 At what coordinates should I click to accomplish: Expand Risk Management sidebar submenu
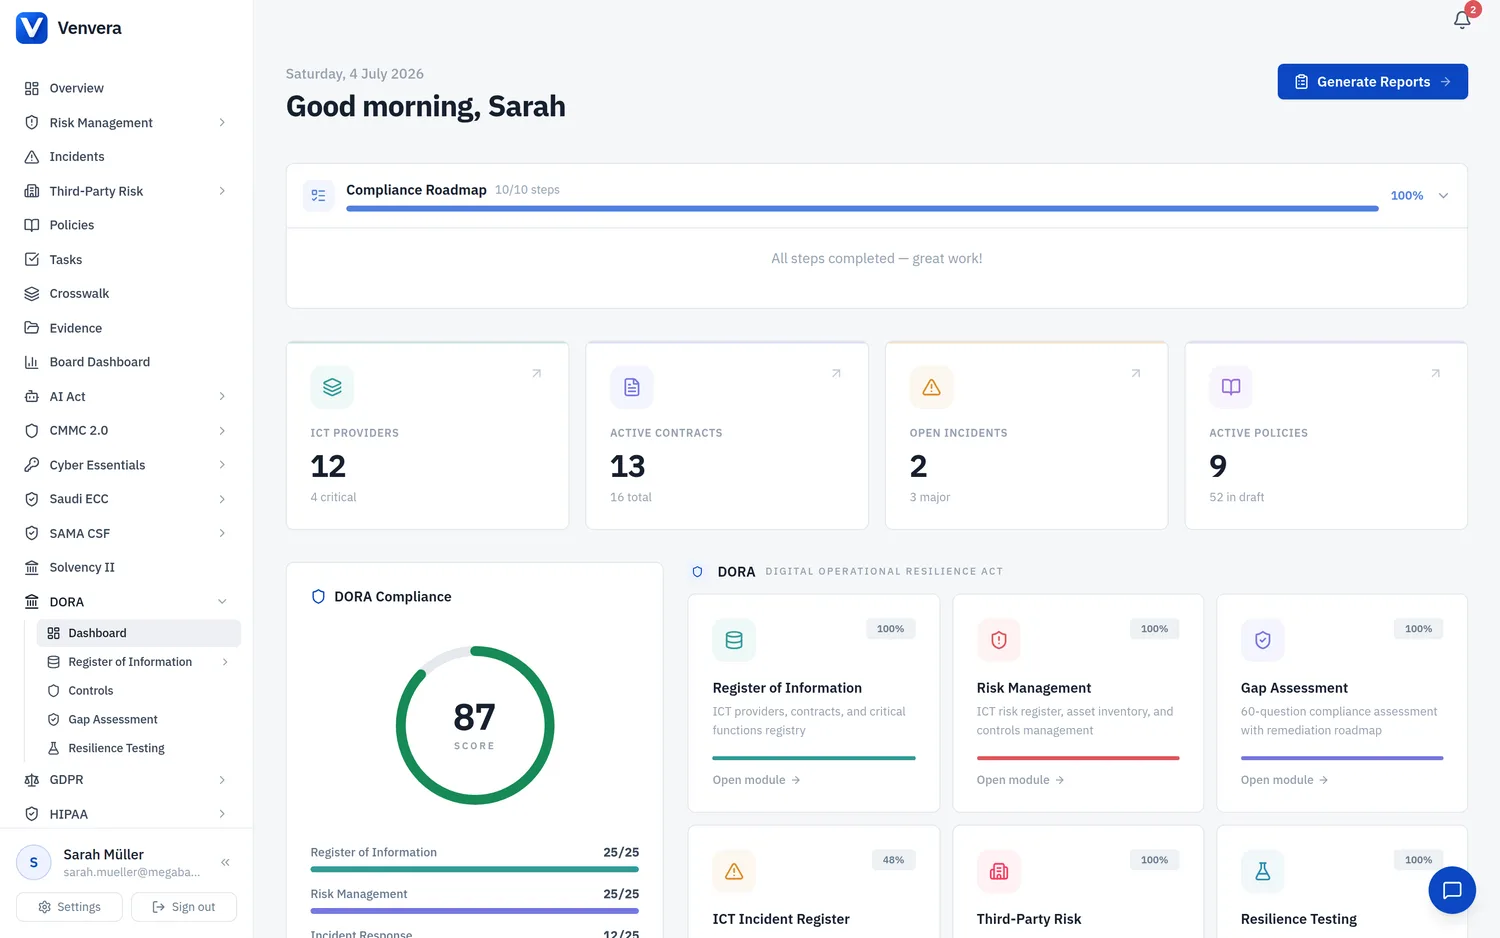[x=222, y=123]
